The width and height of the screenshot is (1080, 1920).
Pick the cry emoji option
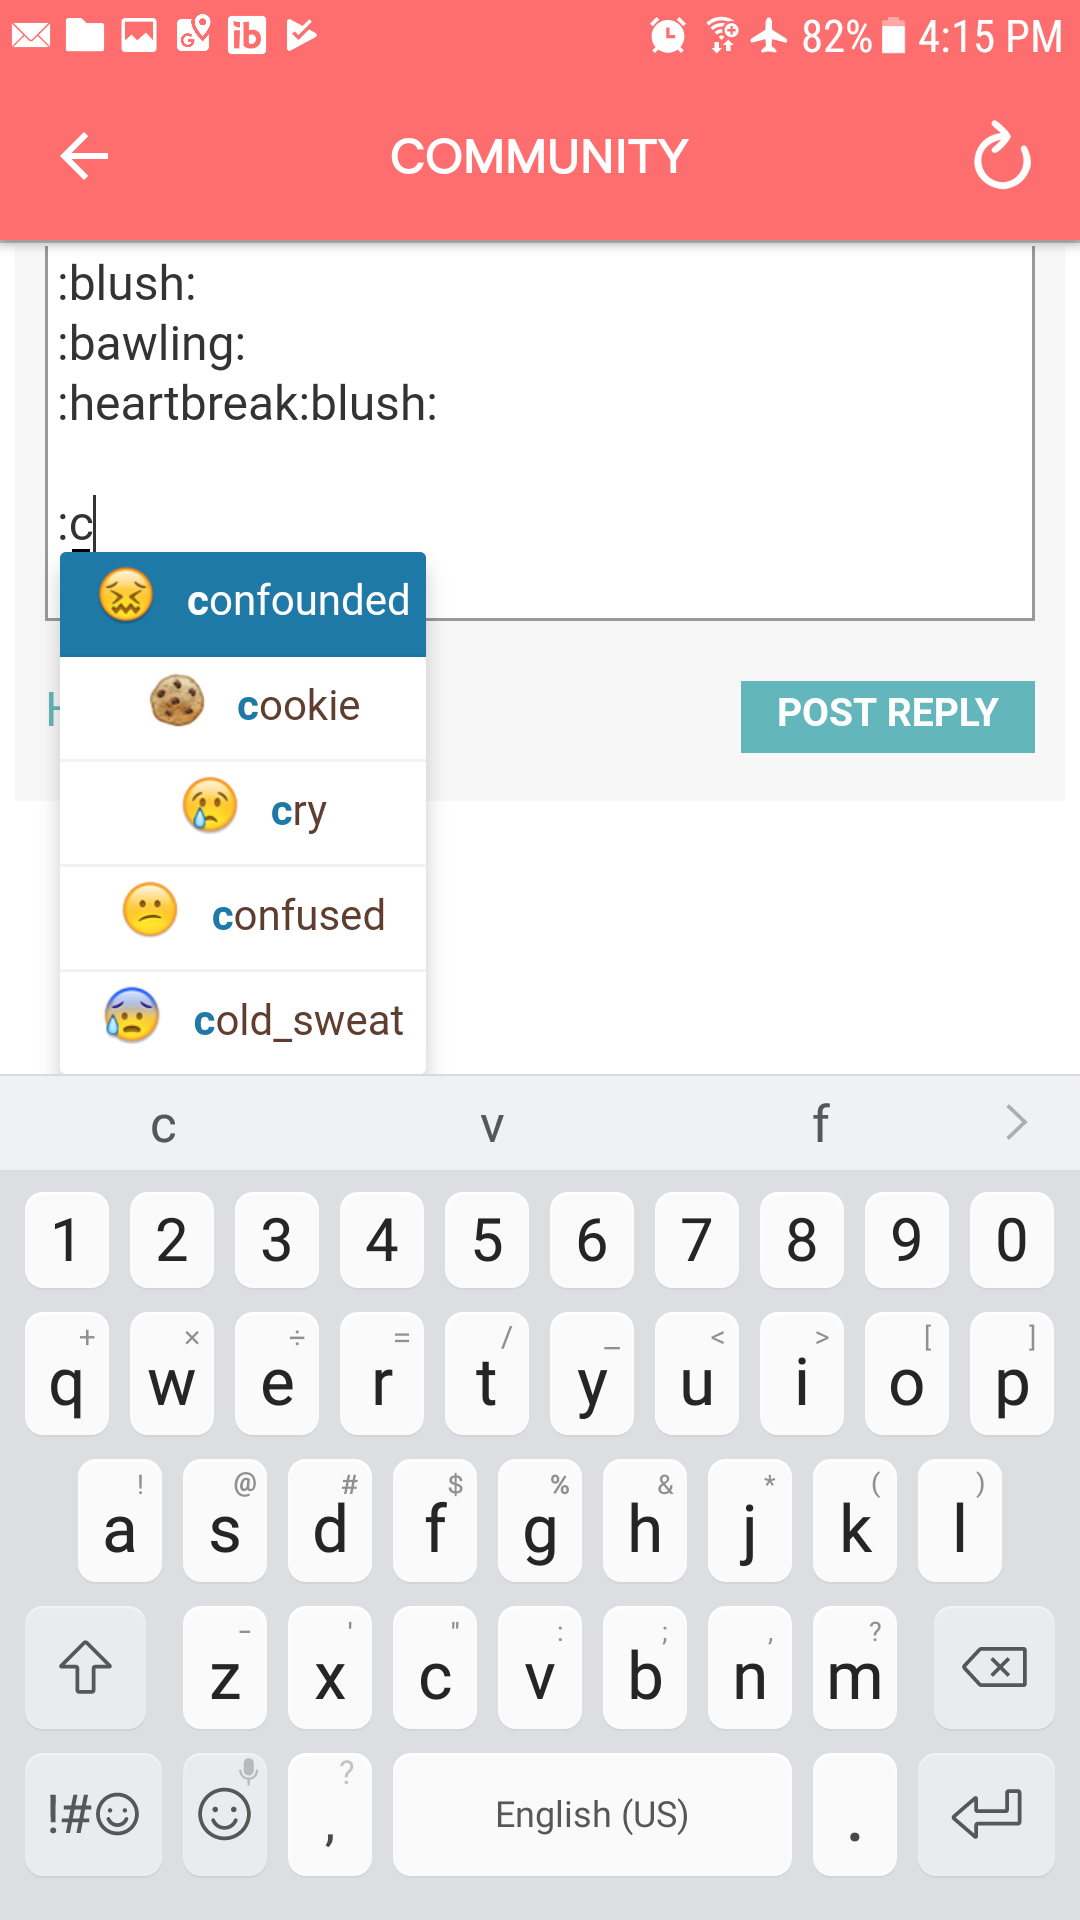tap(243, 812)
